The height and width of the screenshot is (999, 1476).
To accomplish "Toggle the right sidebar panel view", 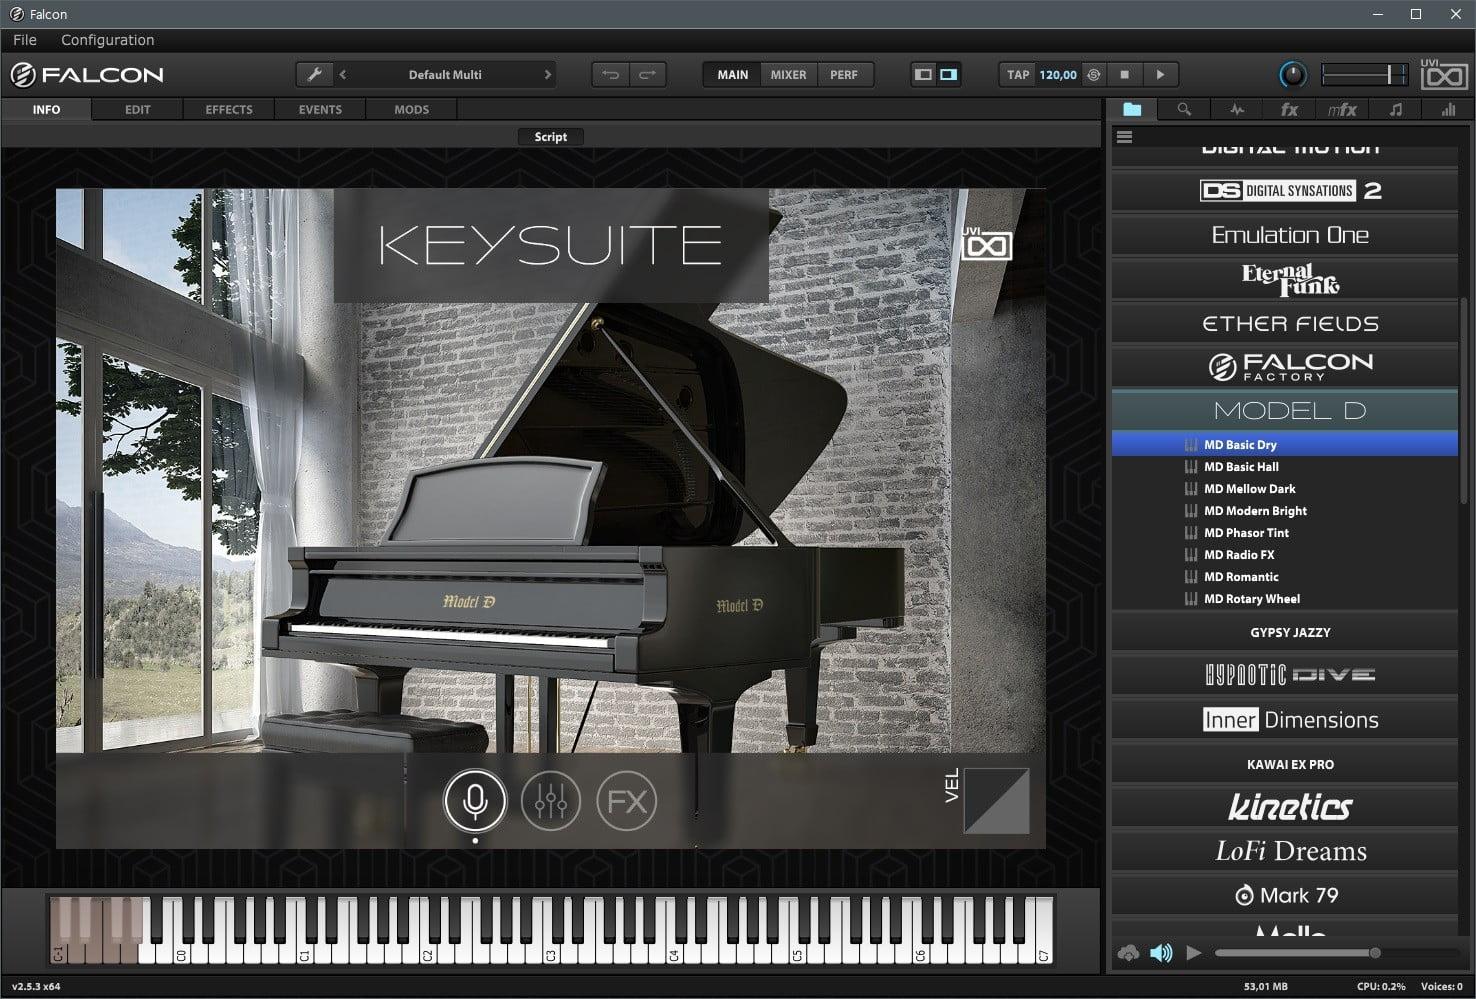I will pos(948,75).
